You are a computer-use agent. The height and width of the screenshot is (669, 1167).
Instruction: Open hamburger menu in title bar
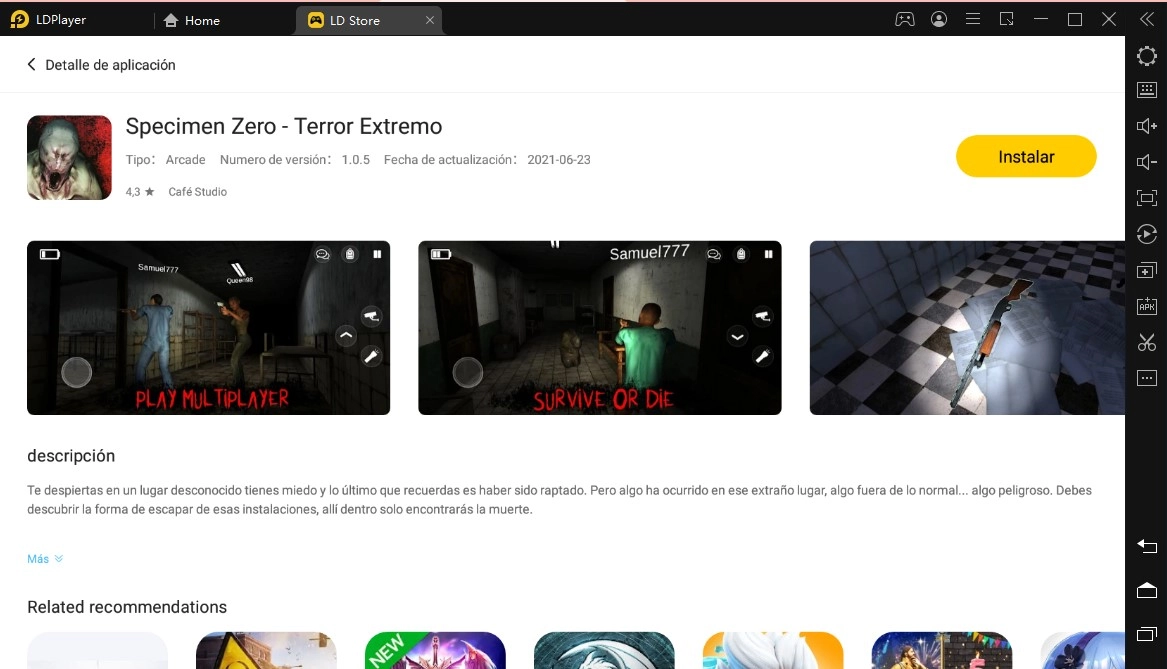click(973, 19)
